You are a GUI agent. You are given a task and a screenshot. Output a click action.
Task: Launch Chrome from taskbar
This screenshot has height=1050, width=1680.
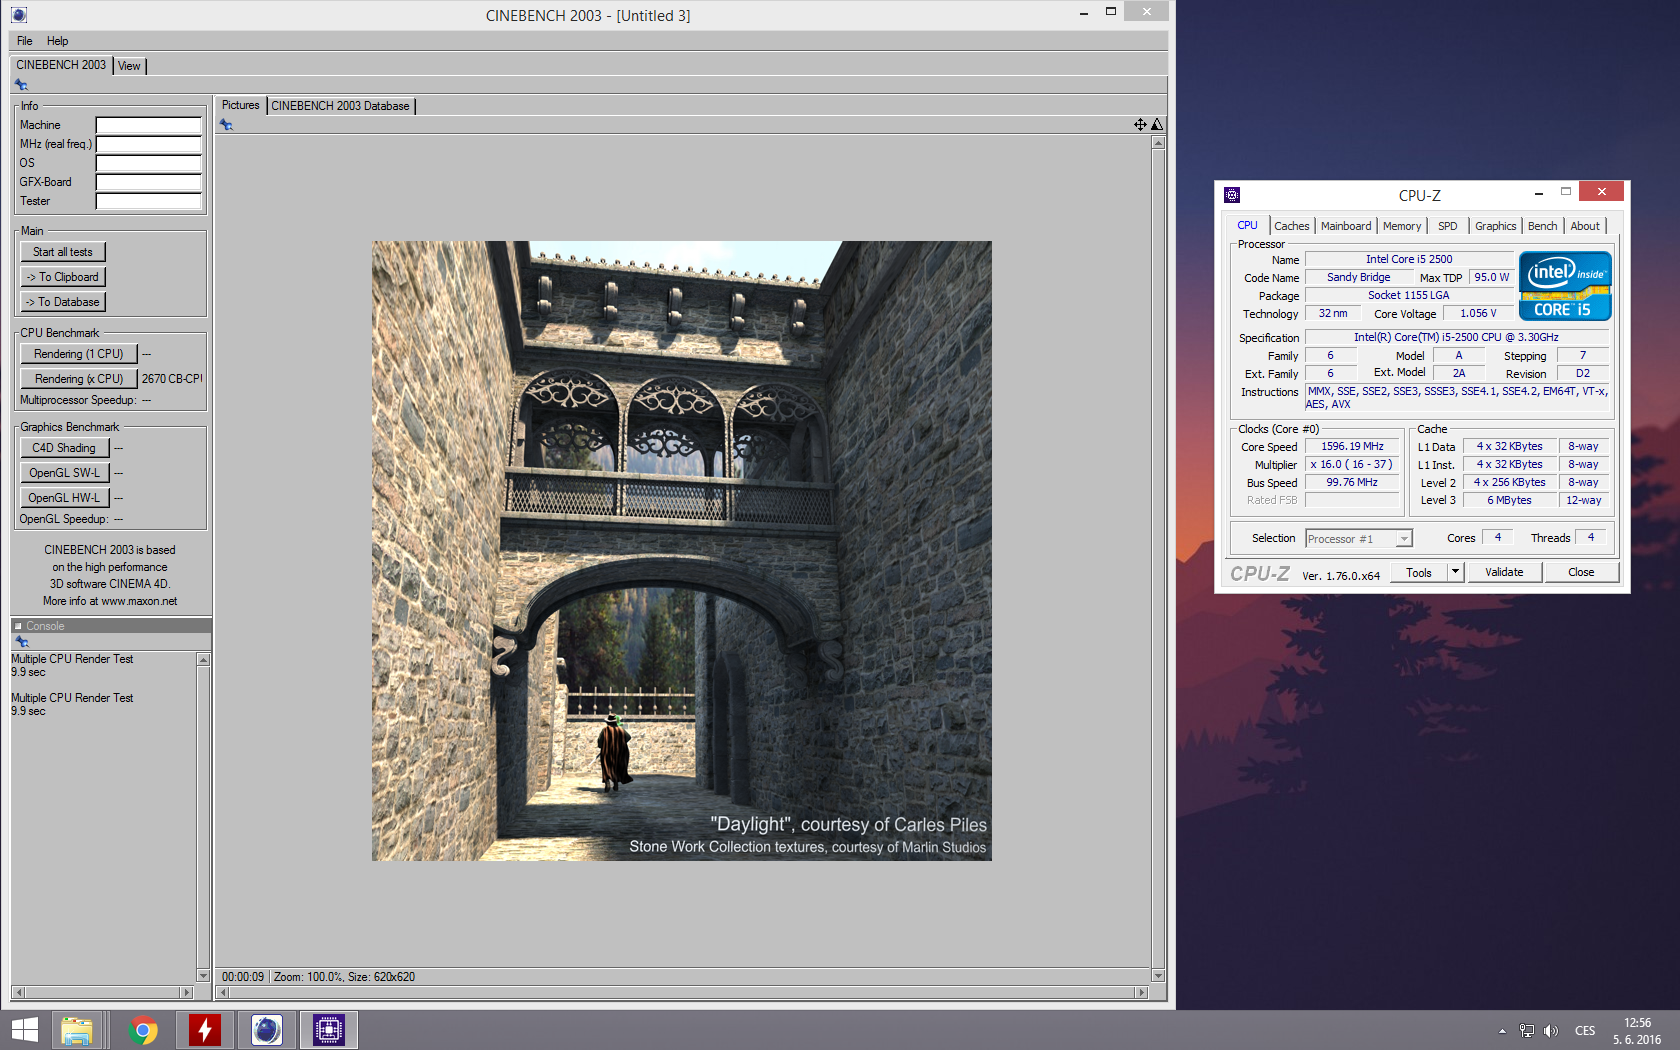pyautogui.click(x=143, y=1030)
